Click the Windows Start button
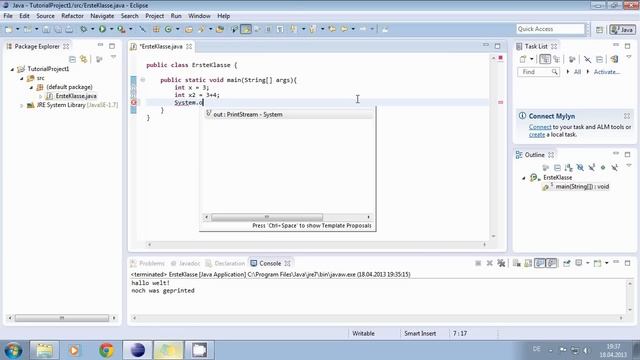This screenshot has width=640, height=360. (13, 350)
